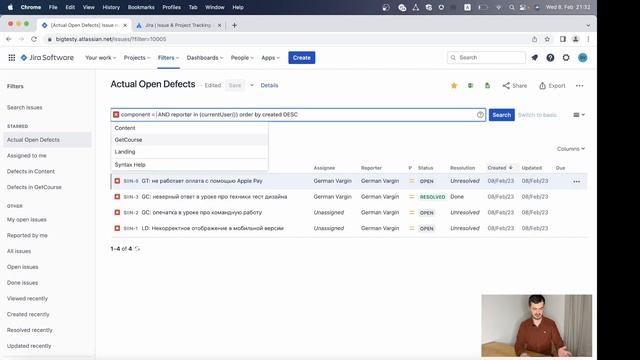Select GetCourse from the autocomplete list

(x=189, y=140)
